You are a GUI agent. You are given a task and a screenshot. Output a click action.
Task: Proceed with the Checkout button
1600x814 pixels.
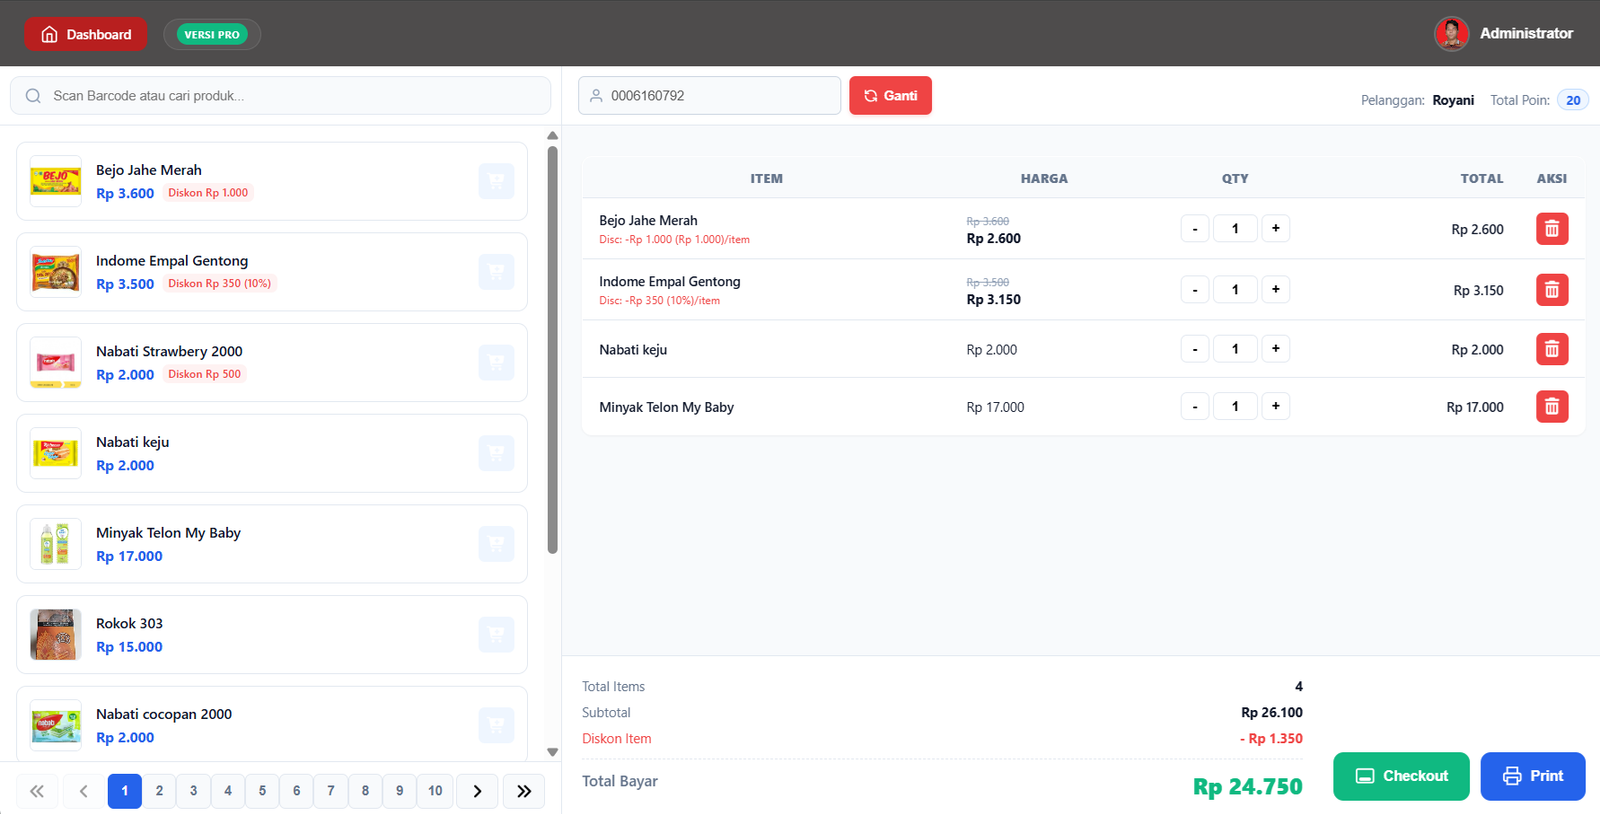(1401, 776)
